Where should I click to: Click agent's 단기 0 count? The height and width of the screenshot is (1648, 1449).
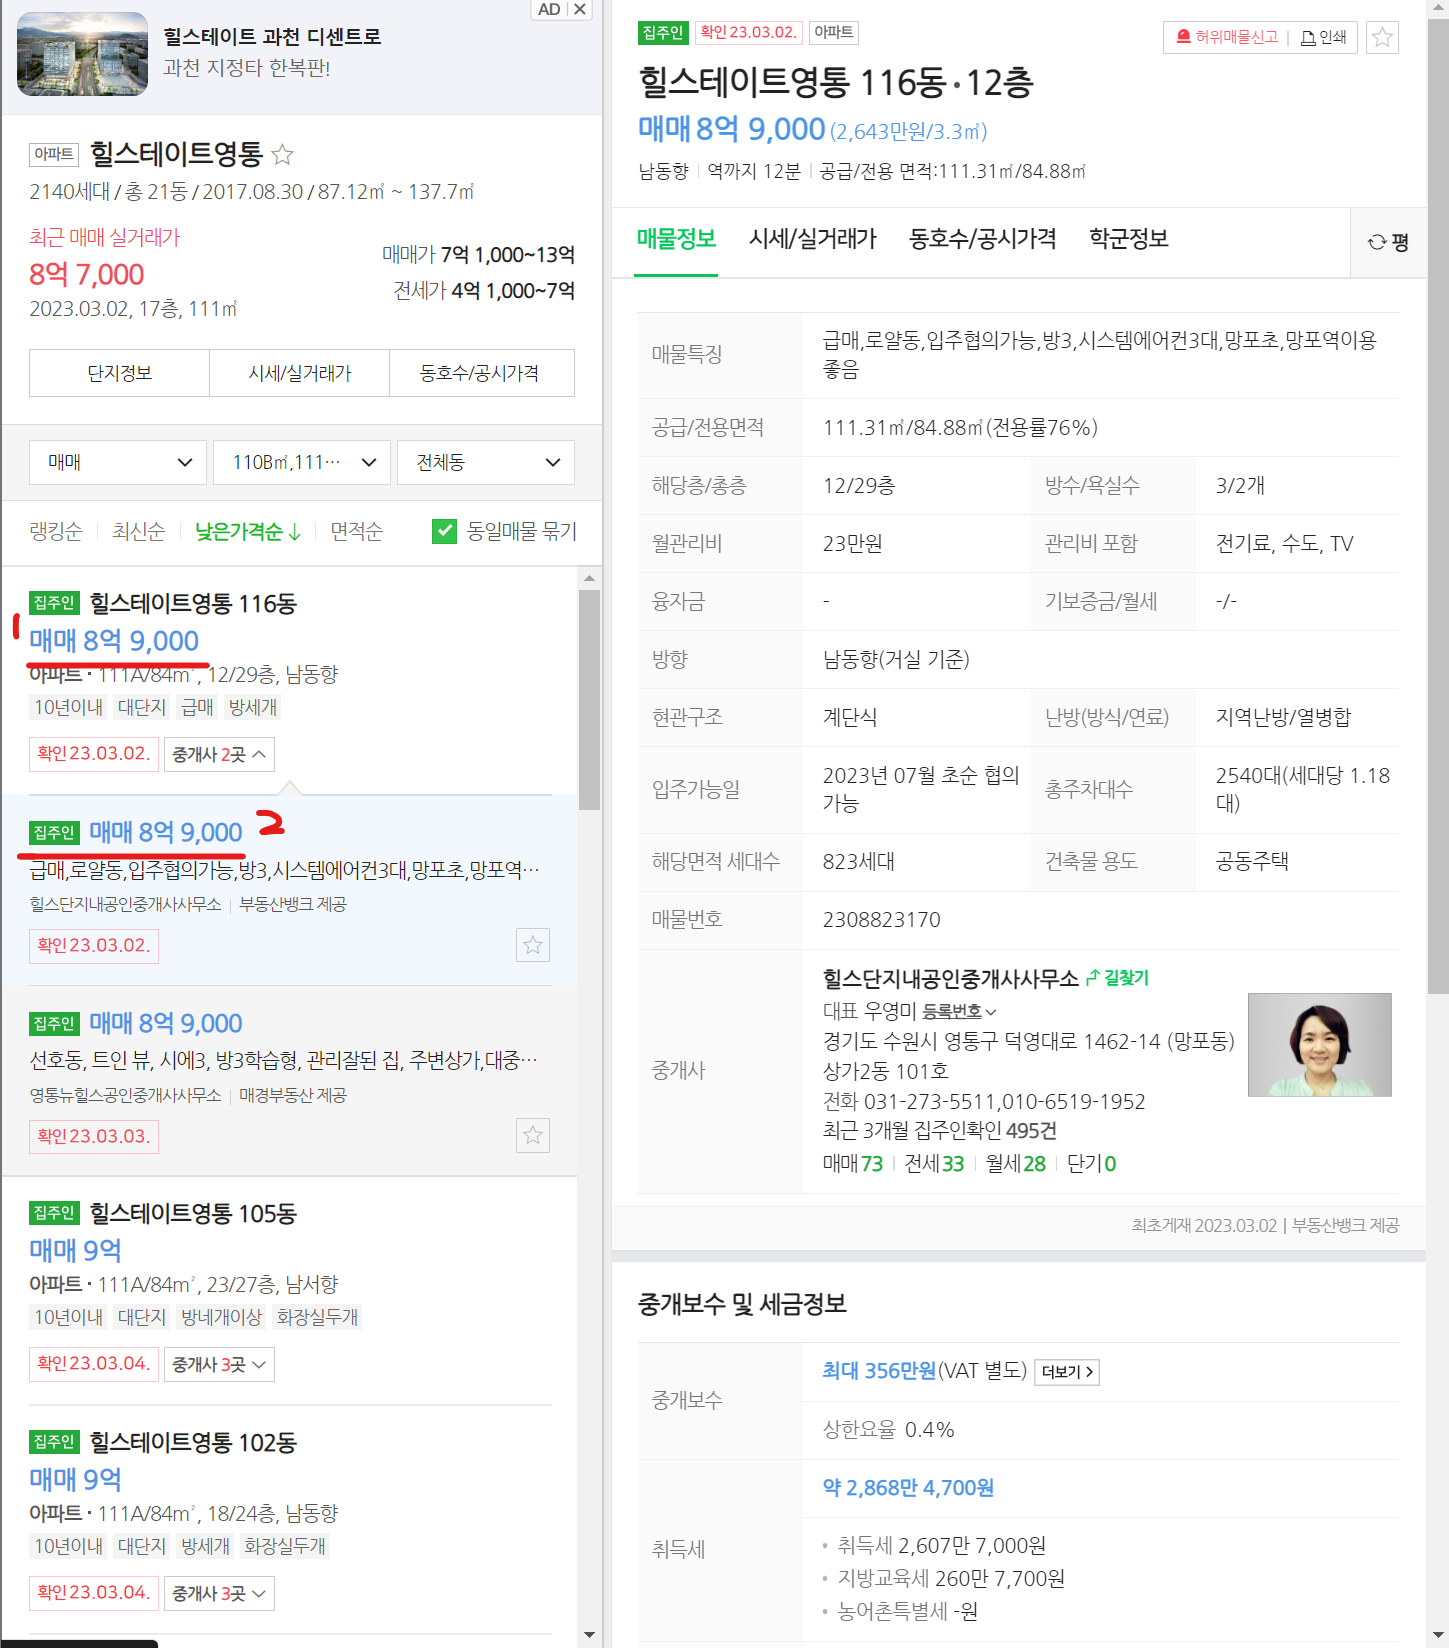[1091, 1164]
